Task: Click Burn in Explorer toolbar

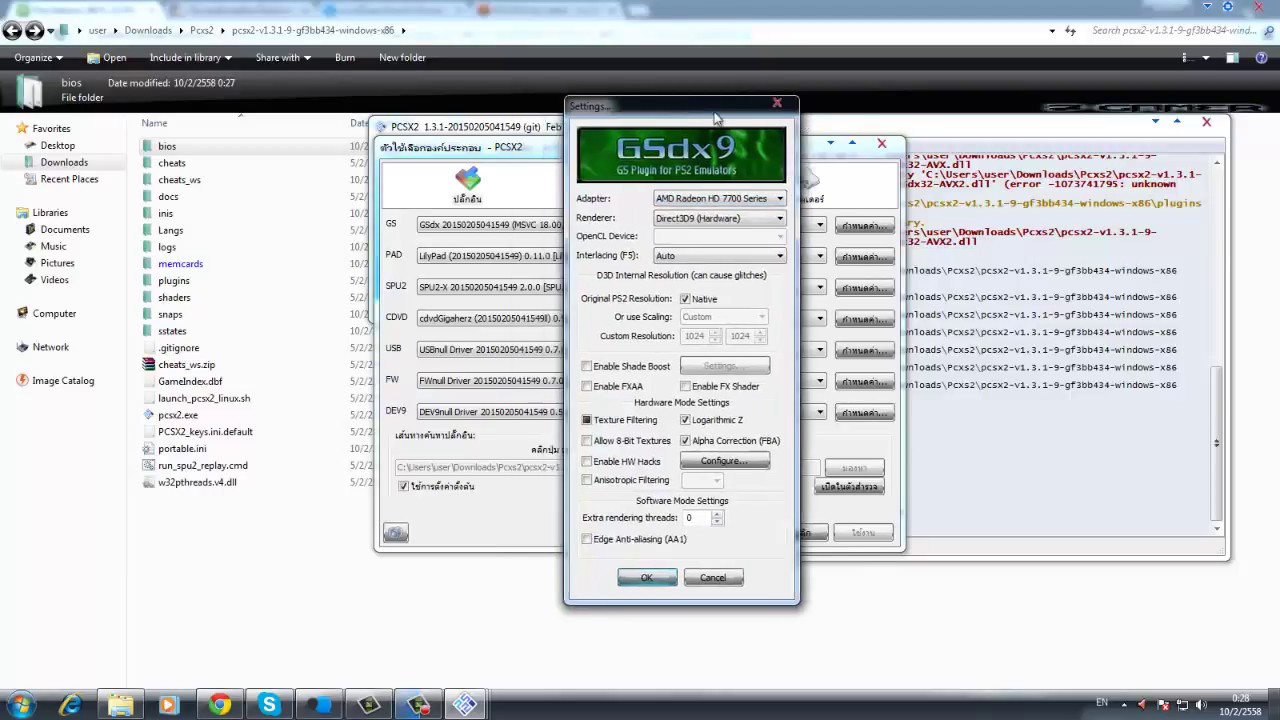Action: coord(345,58)
